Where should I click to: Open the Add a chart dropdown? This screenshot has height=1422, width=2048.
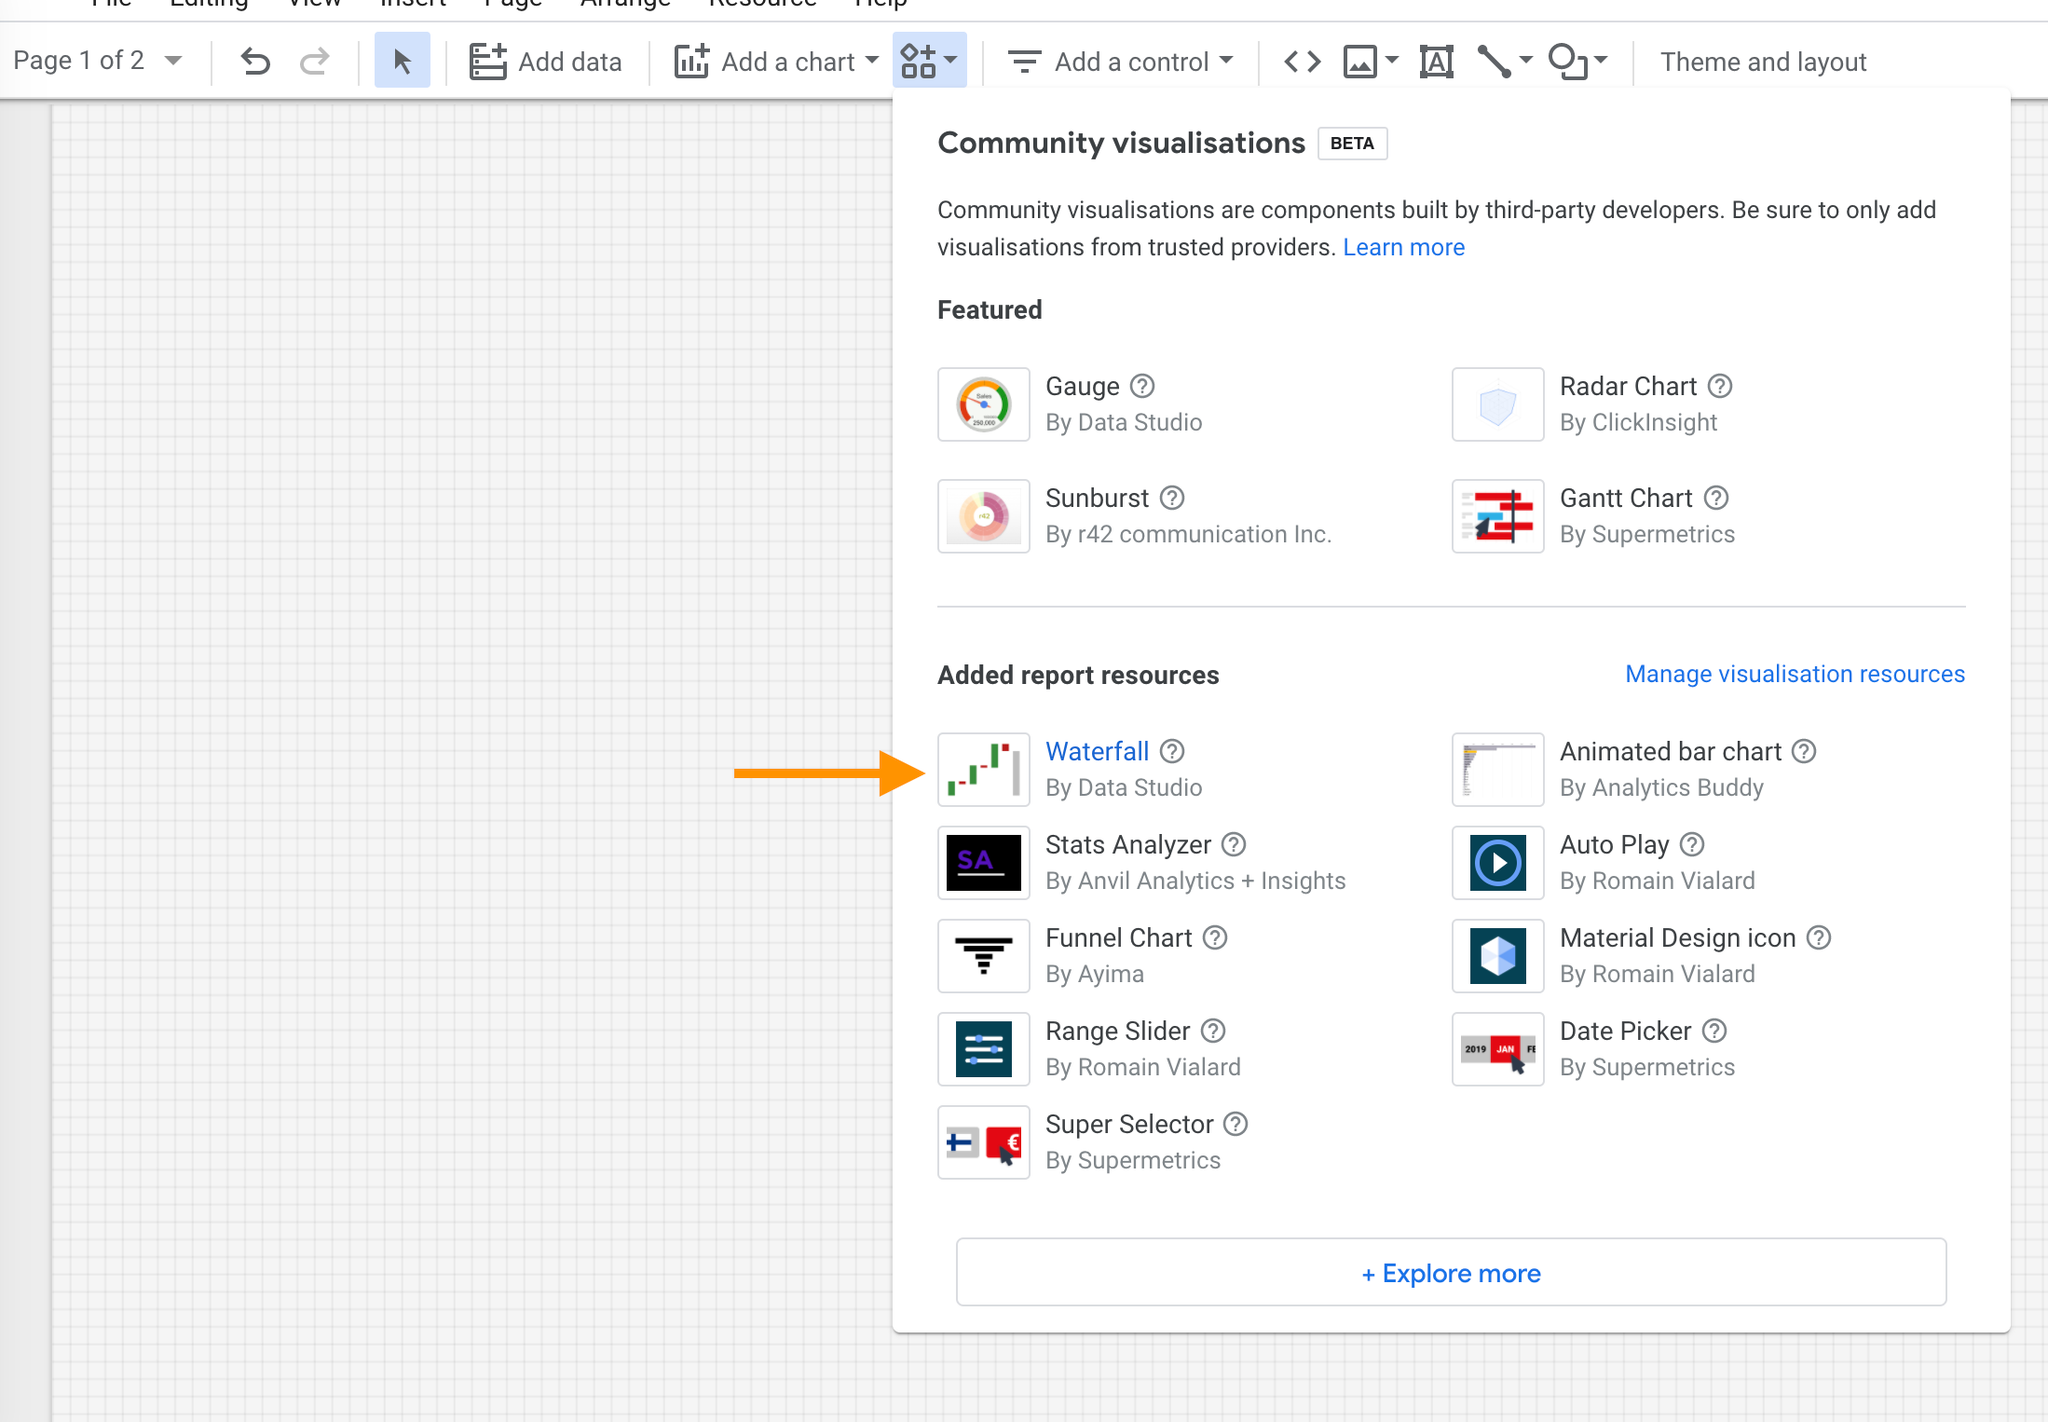coord(777,62)
